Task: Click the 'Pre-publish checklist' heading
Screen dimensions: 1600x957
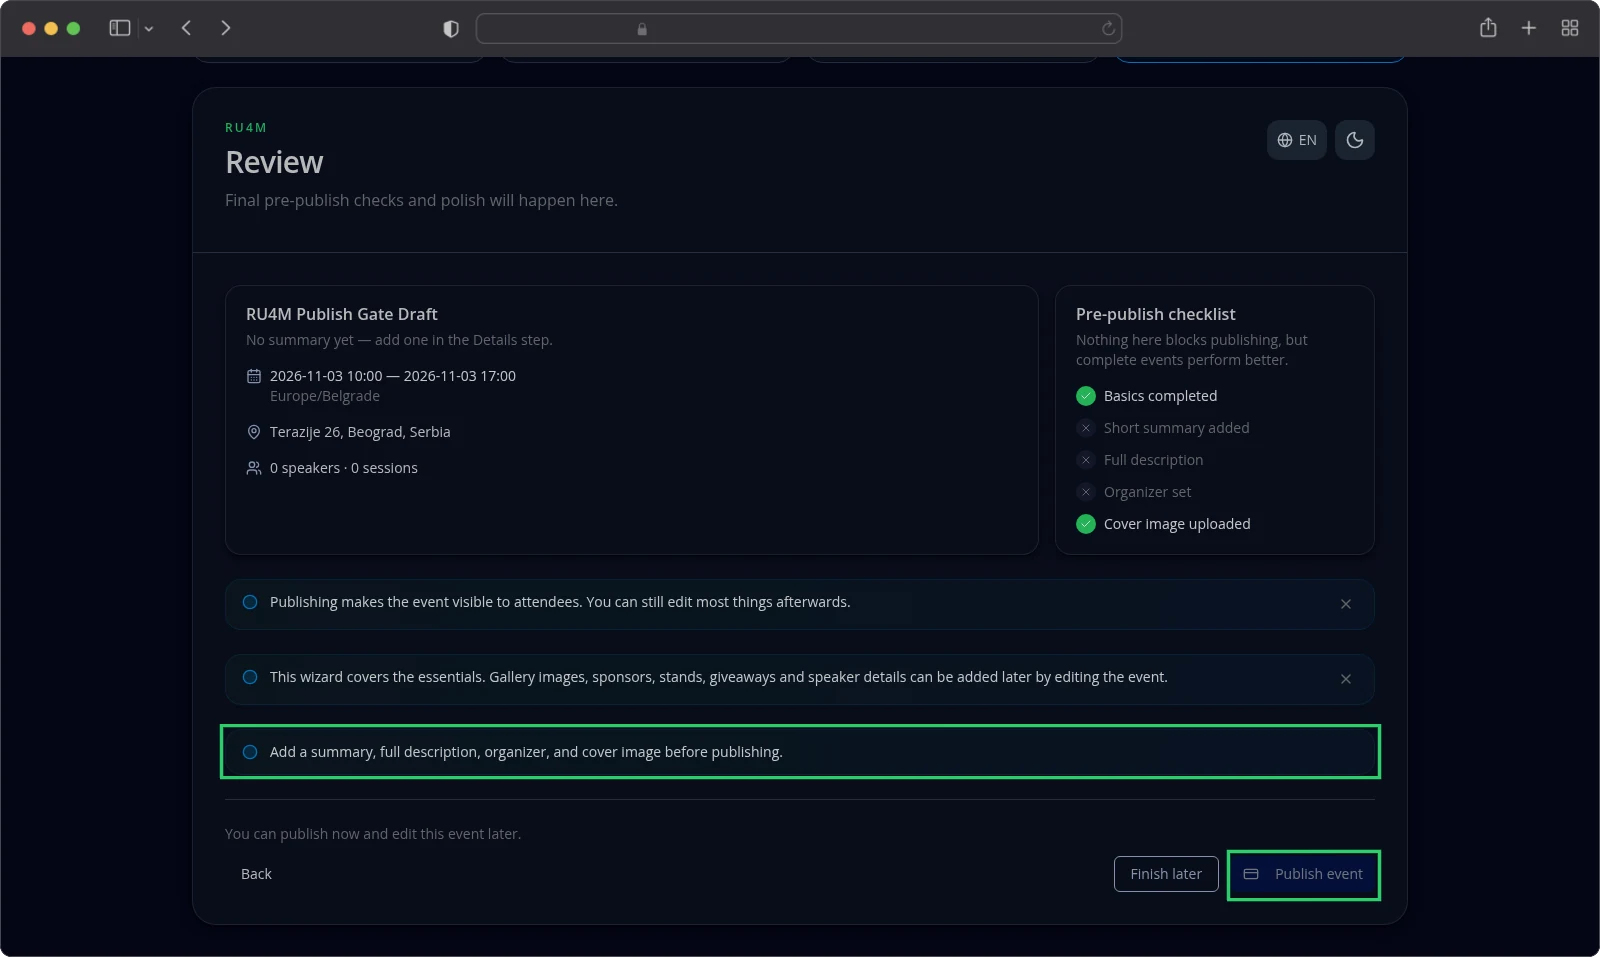Action: click(1156, 314)
